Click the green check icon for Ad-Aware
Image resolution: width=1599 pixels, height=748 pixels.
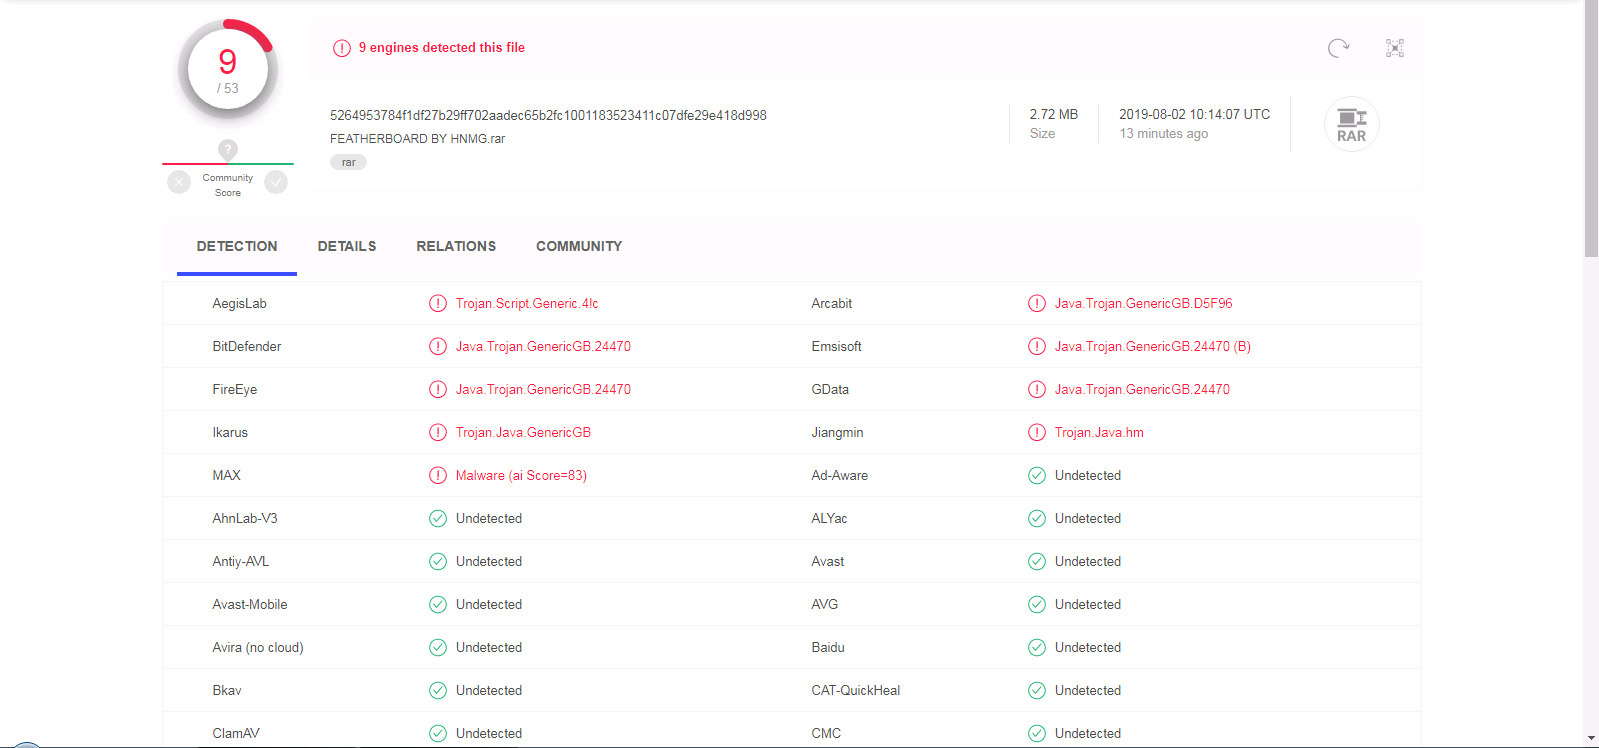(x=1037, y=476)
